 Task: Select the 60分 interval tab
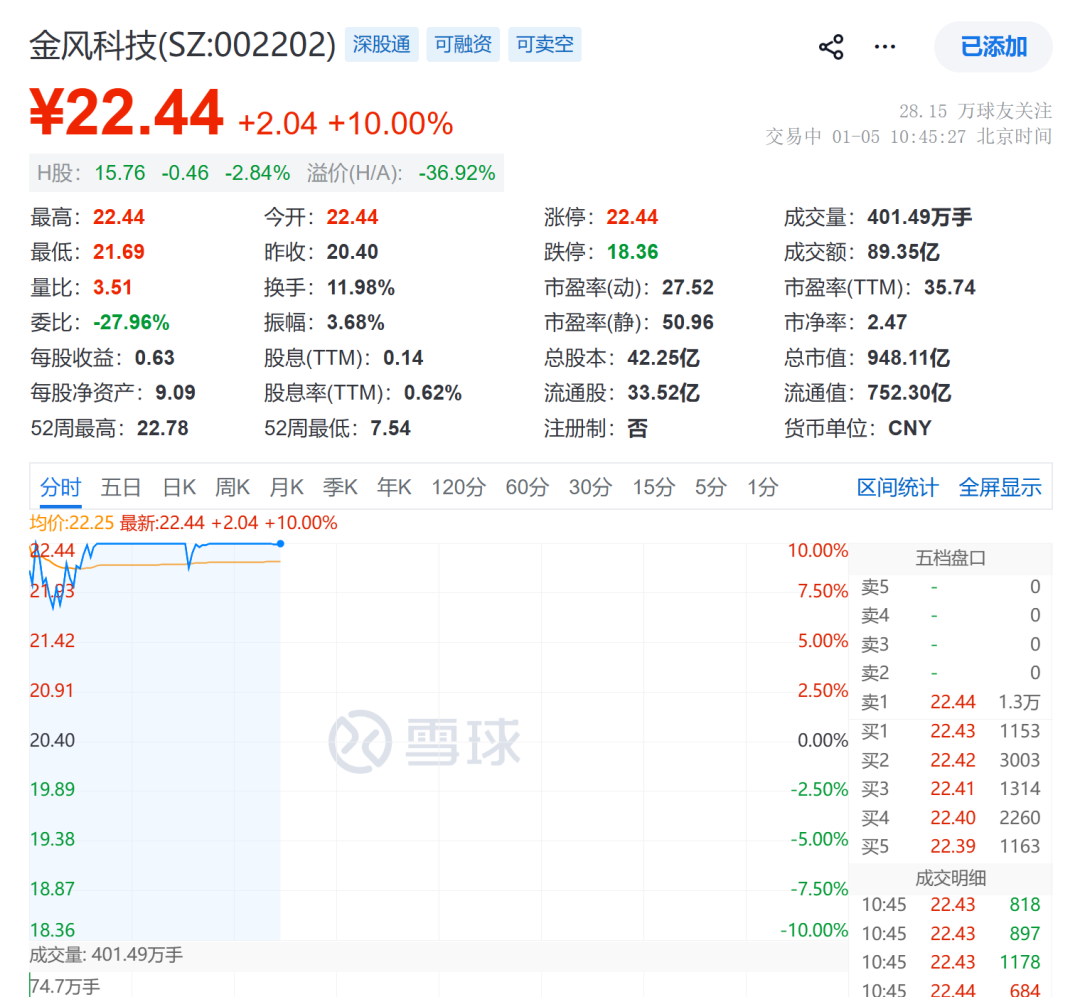point(527,488)
